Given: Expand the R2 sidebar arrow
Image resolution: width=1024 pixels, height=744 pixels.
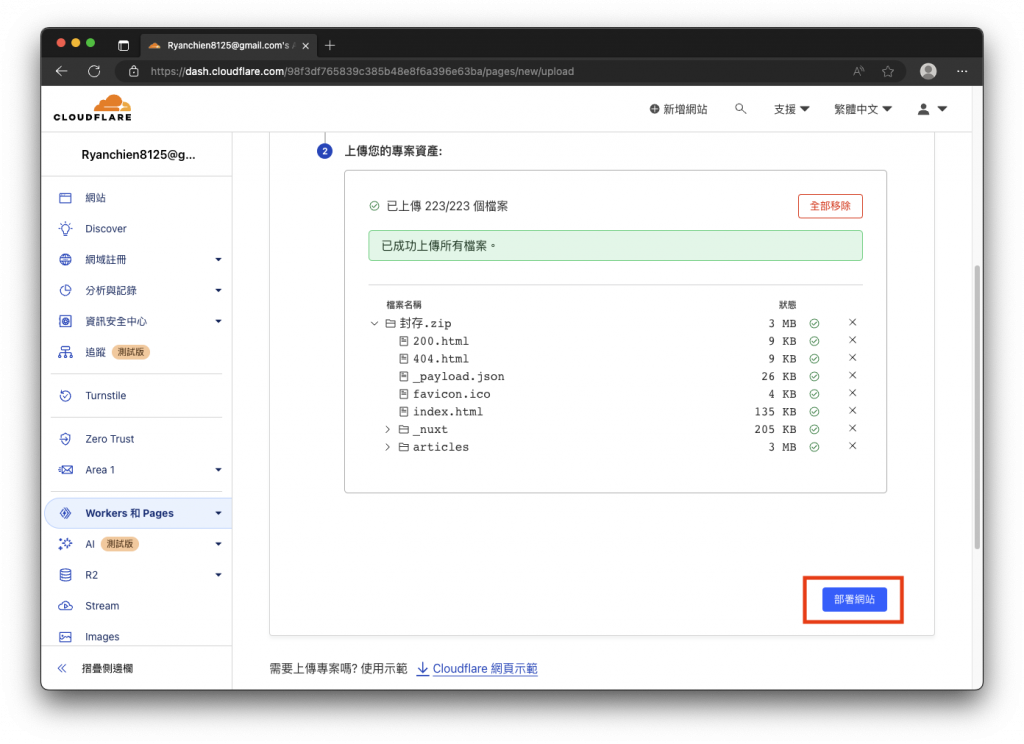Looking at the screenshot, I should pos(218,575).
